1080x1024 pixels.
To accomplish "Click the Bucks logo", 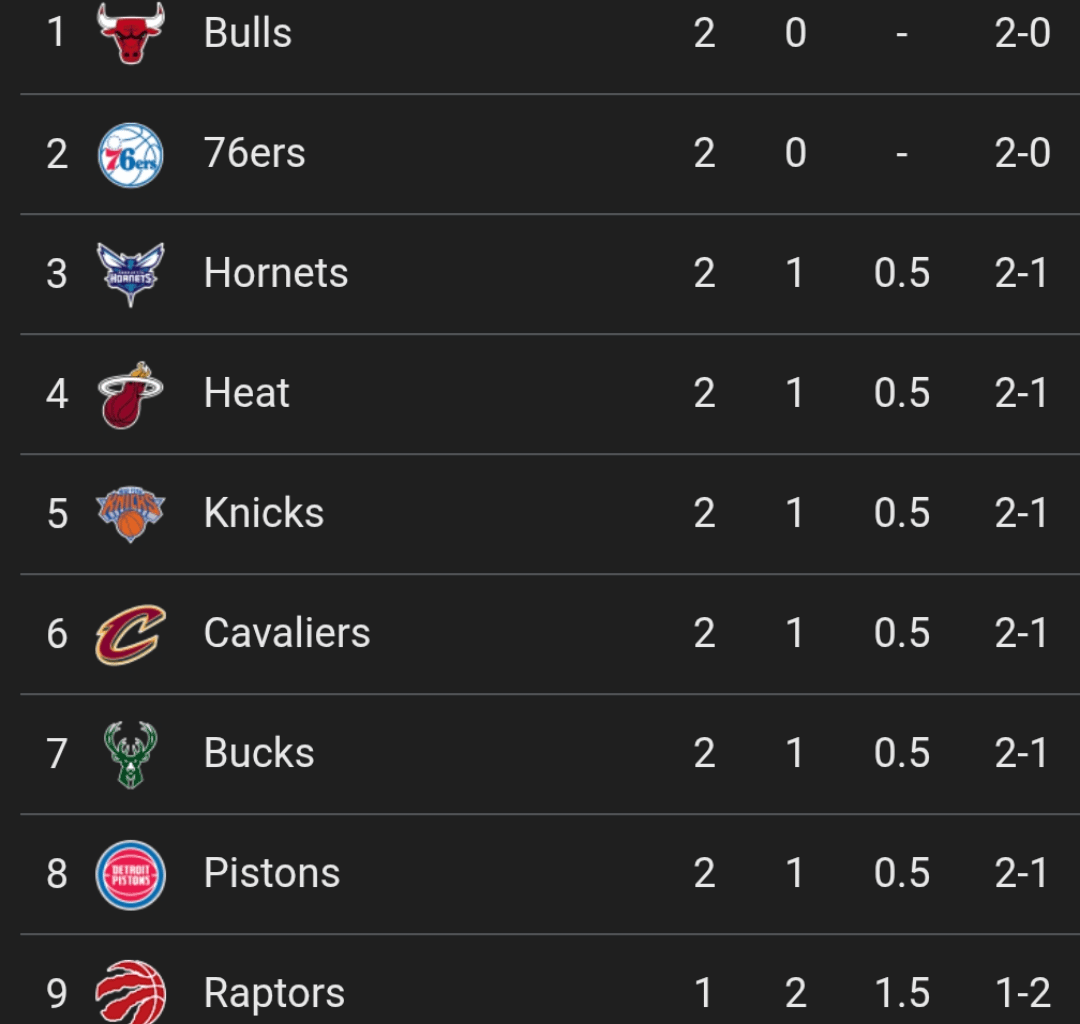I will [x=130, y=752].
